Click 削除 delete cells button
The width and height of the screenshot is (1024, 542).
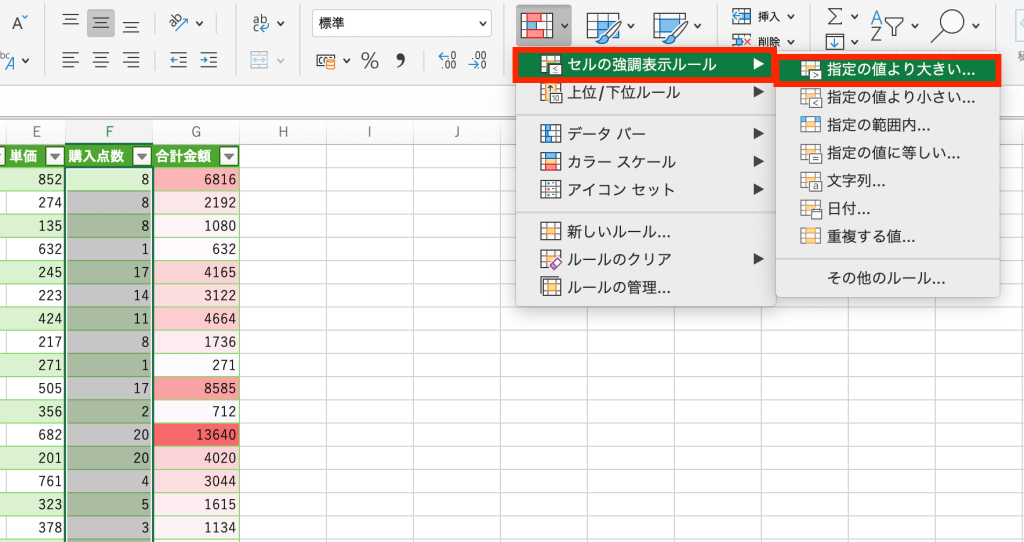tap(766, 41)
